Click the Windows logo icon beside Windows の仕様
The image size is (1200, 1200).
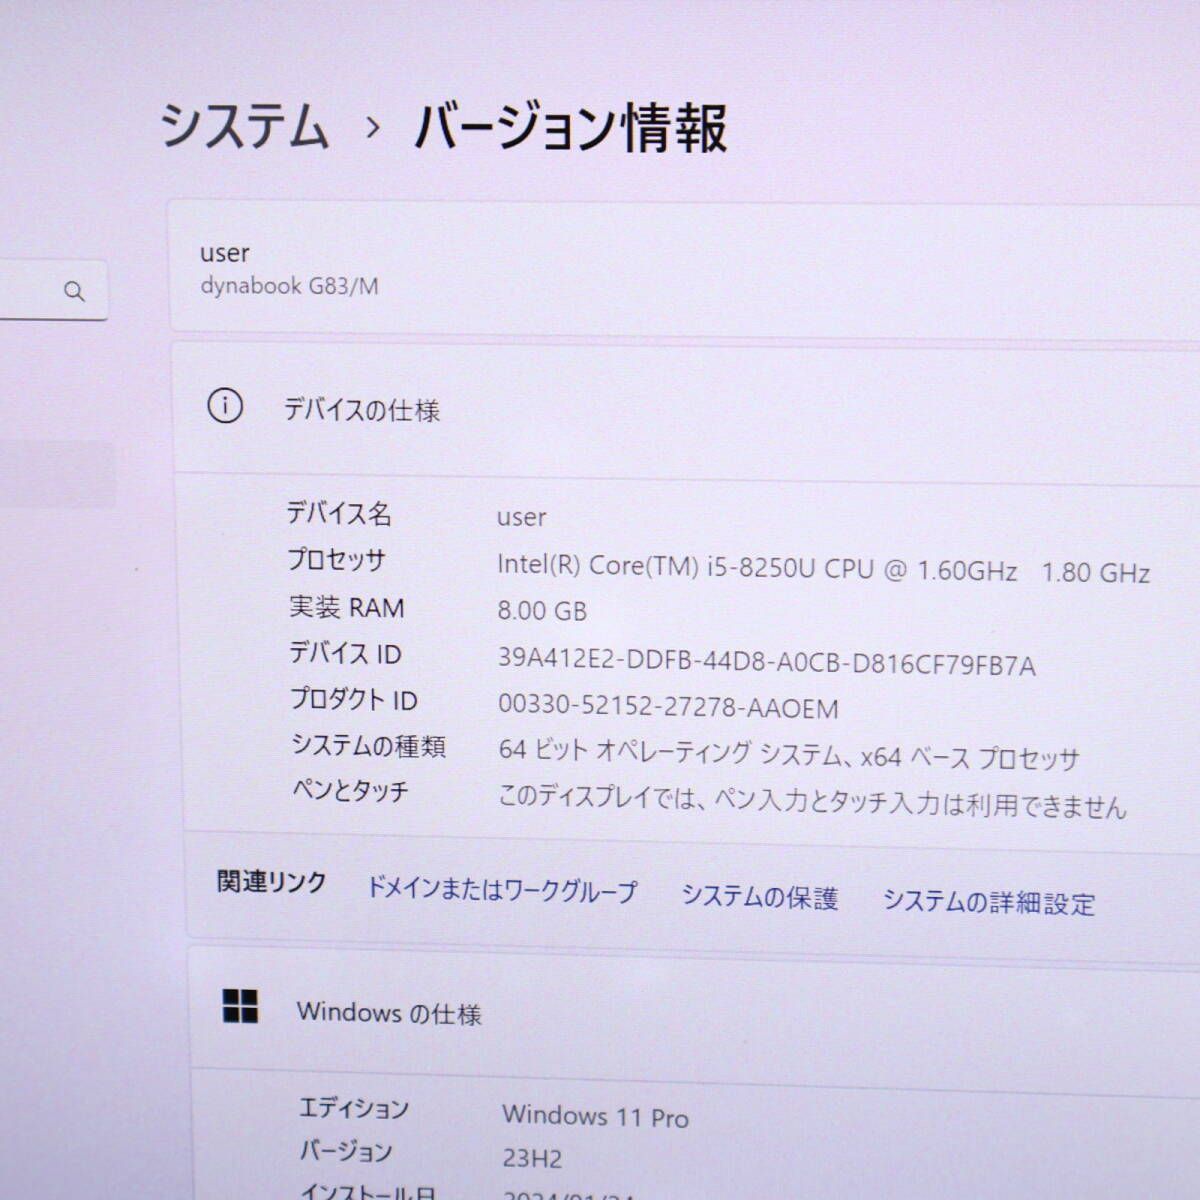coord(240,1006)
